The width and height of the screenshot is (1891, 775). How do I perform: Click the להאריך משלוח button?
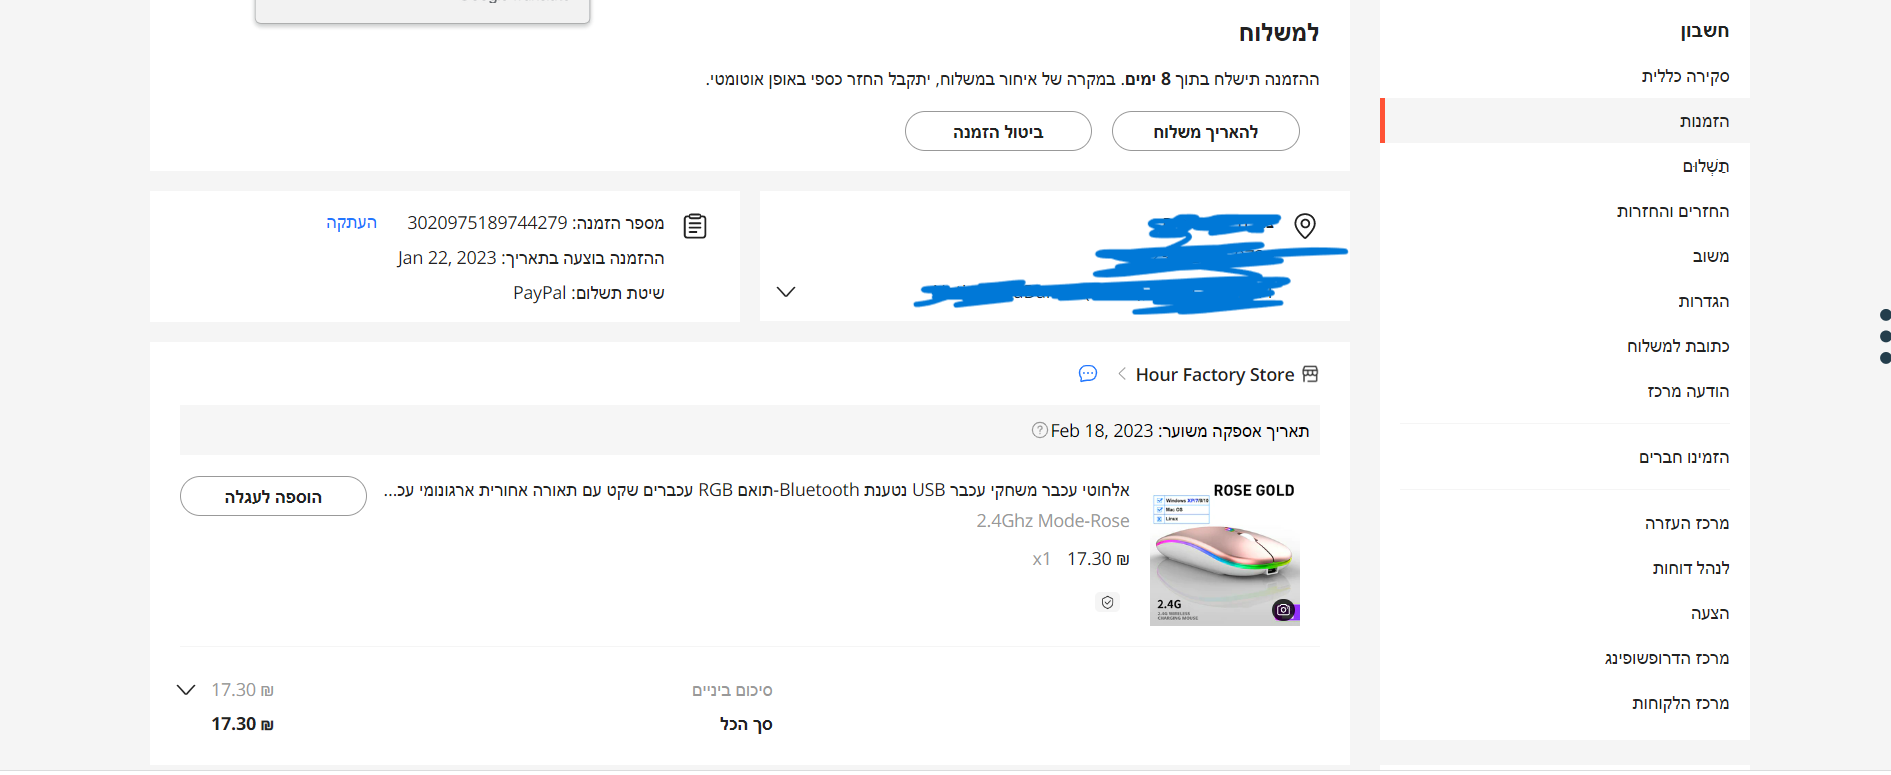click(1205, 132)
